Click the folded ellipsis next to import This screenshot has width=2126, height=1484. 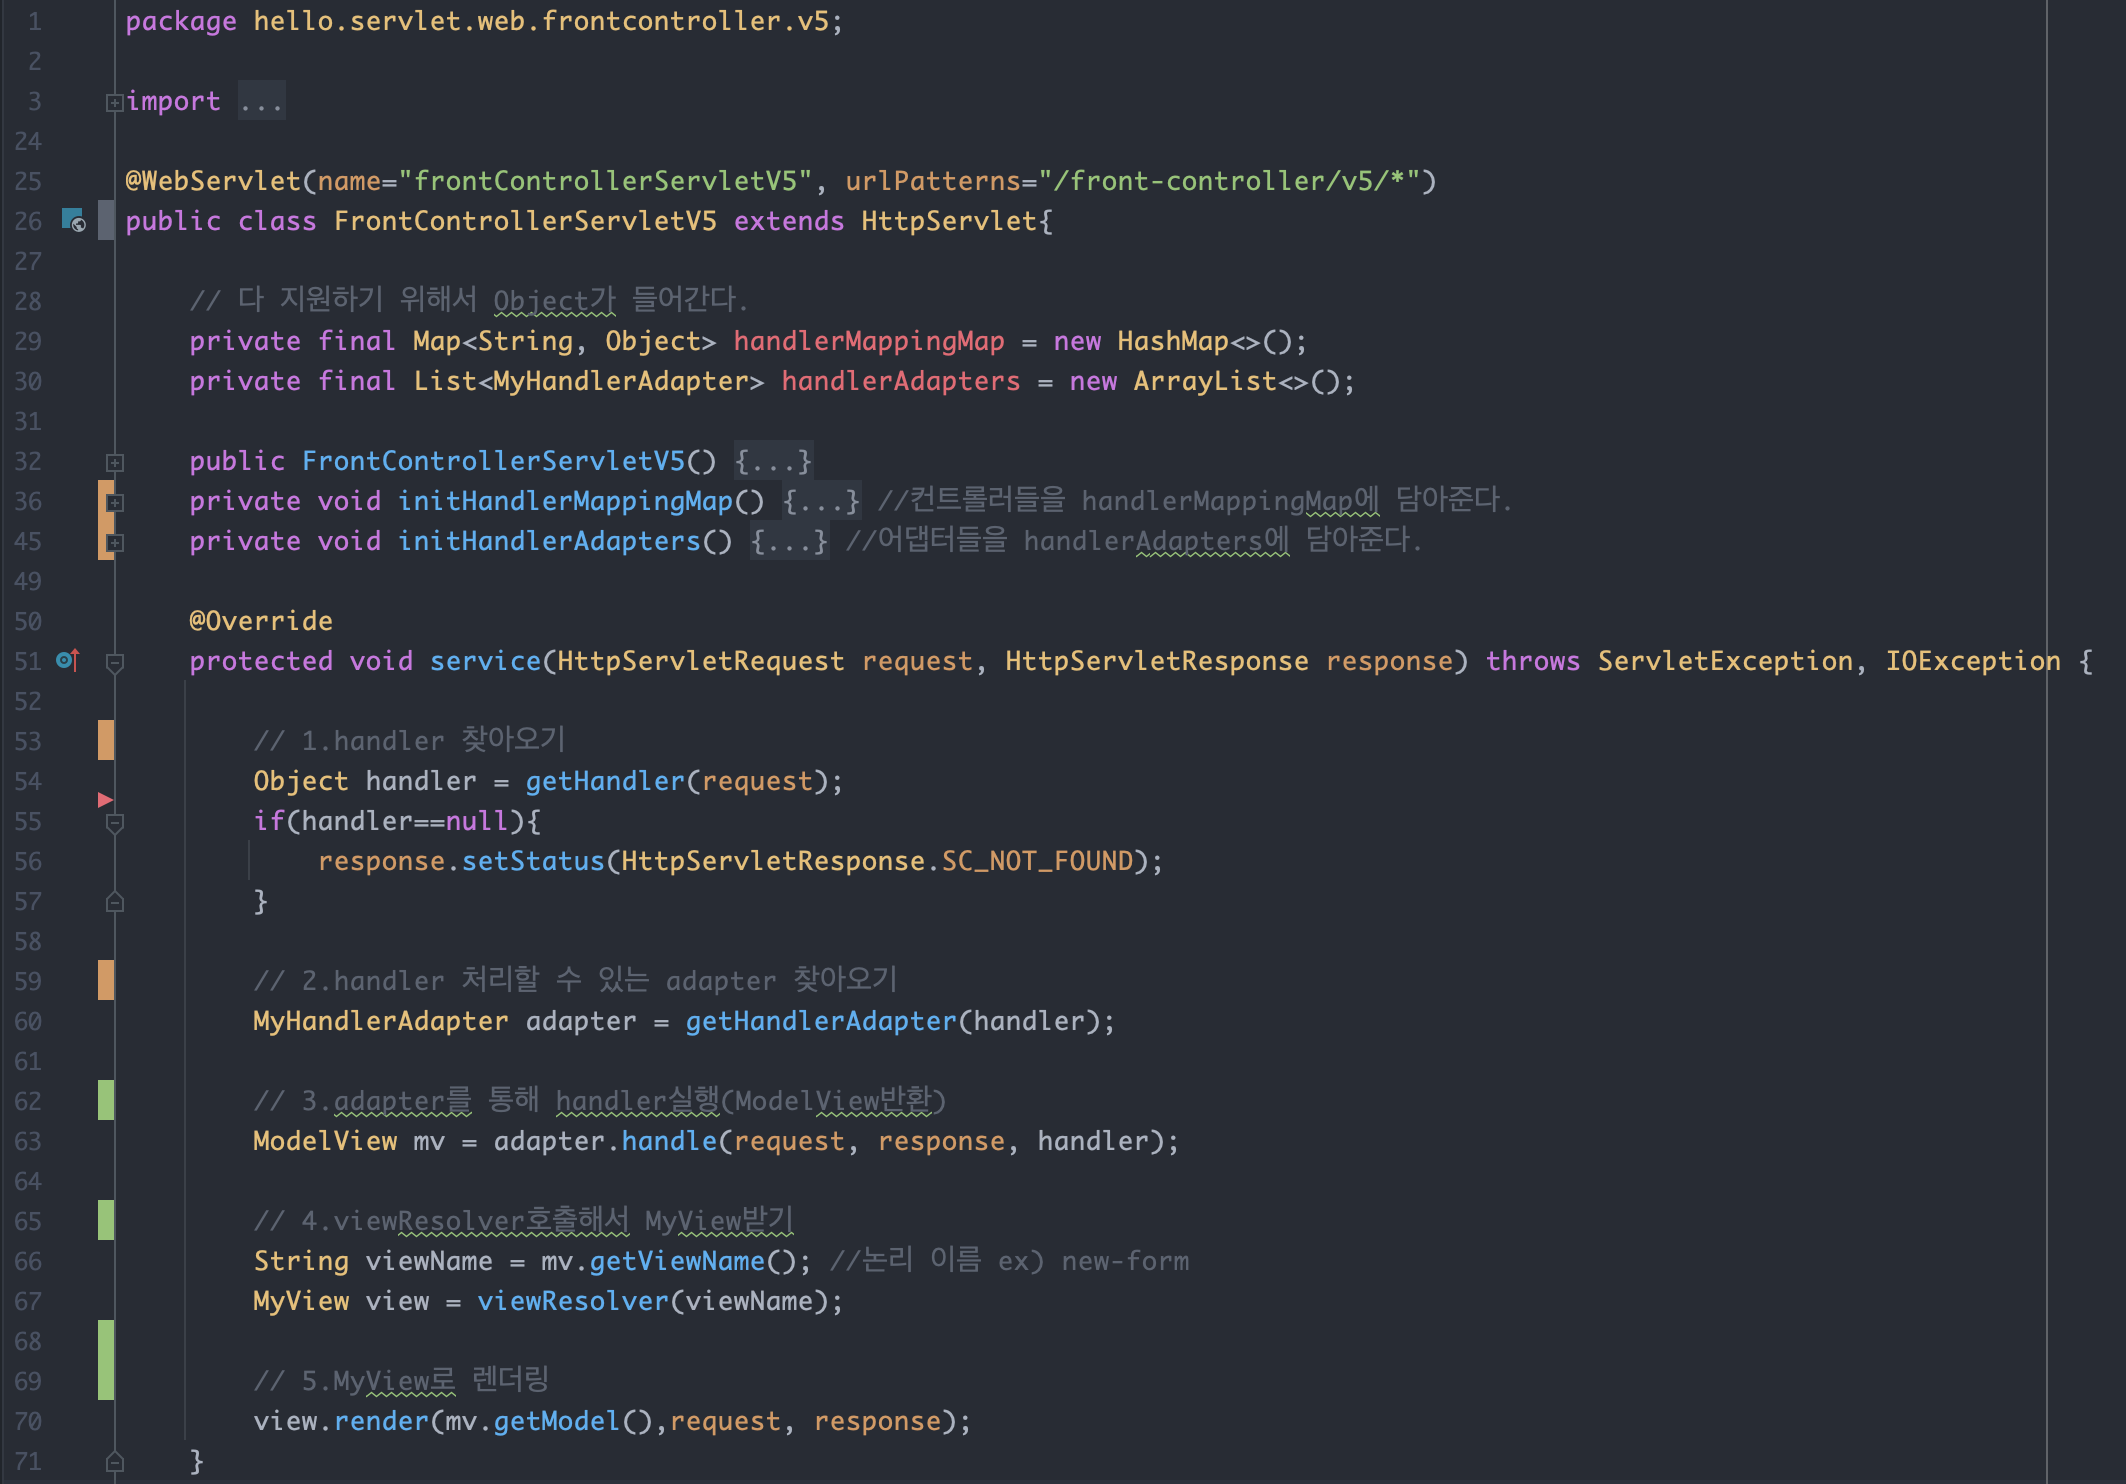pos(261,101)
